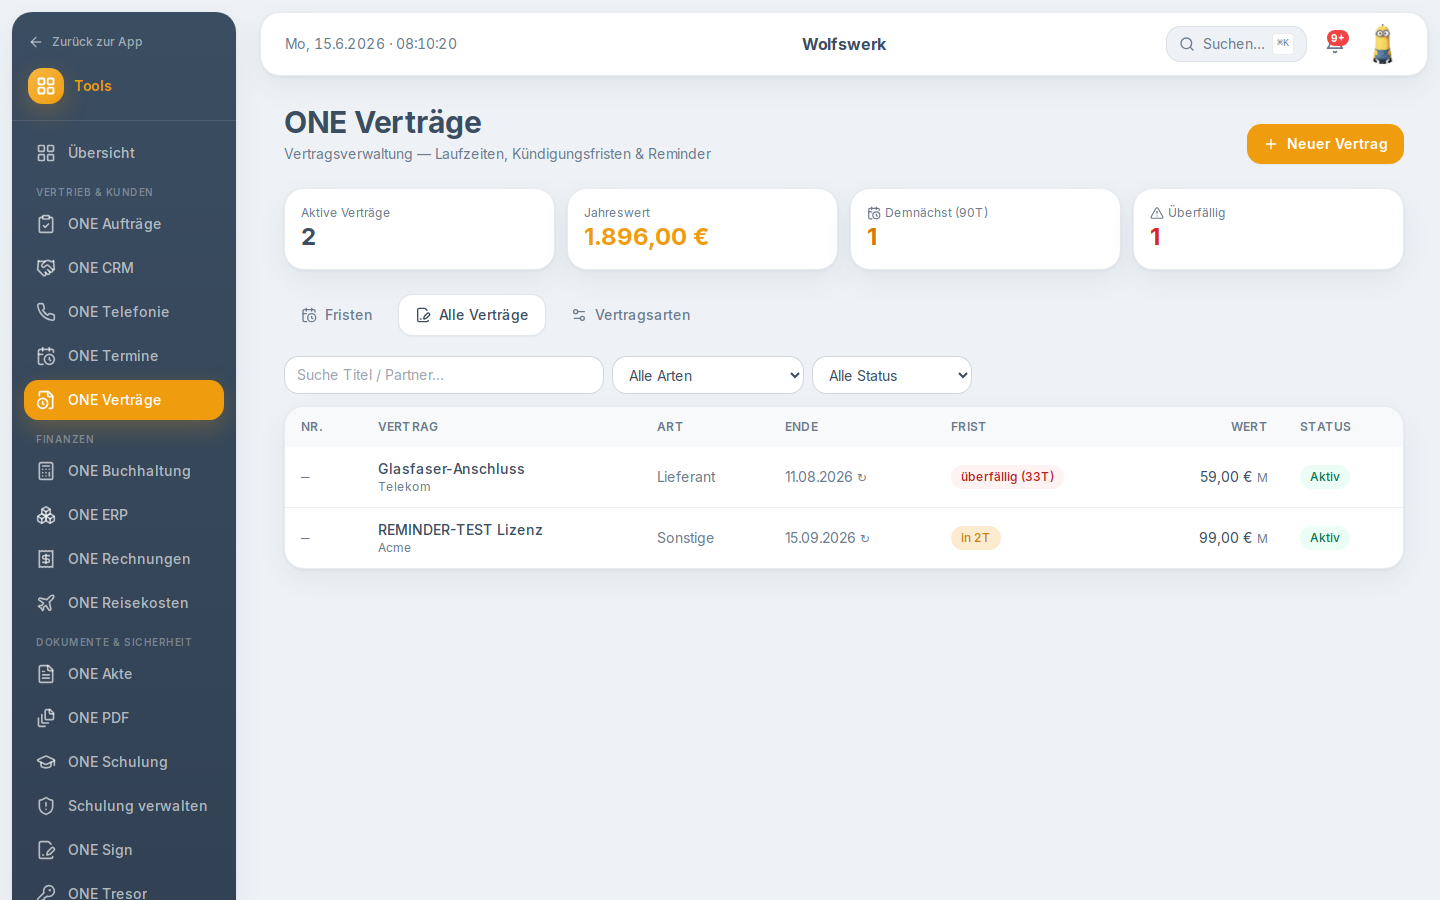
Task: Click the Schulung verwalten shield icon
Action: [46, 806]
